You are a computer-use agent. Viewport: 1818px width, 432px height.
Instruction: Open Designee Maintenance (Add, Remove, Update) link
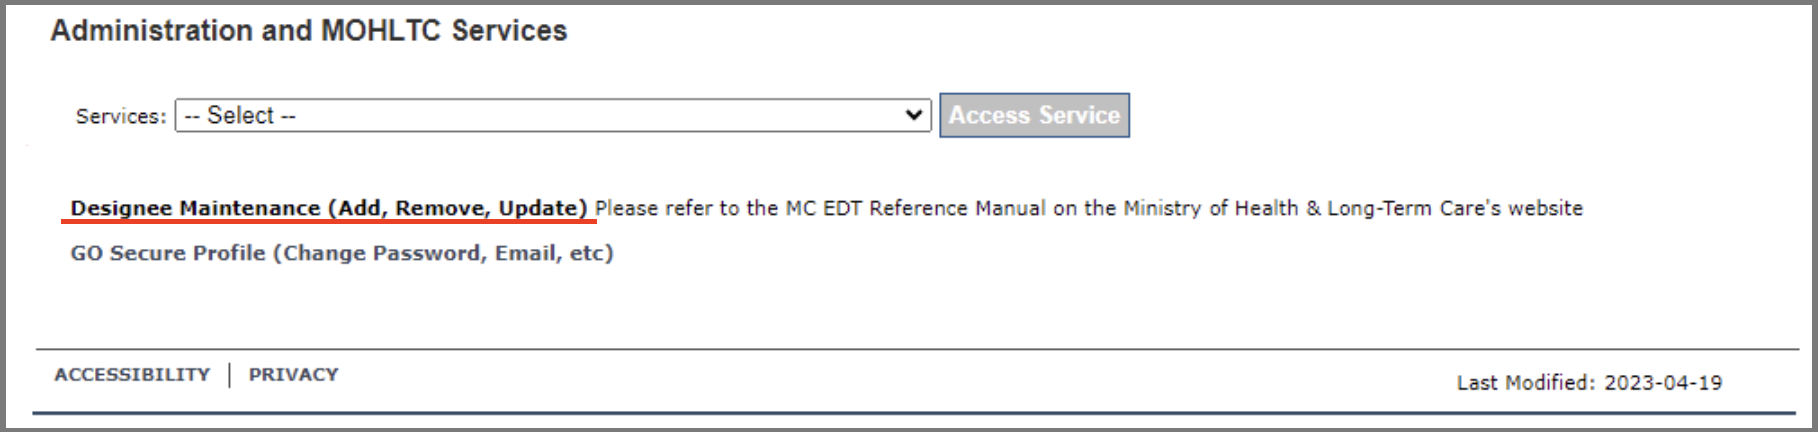329,208
